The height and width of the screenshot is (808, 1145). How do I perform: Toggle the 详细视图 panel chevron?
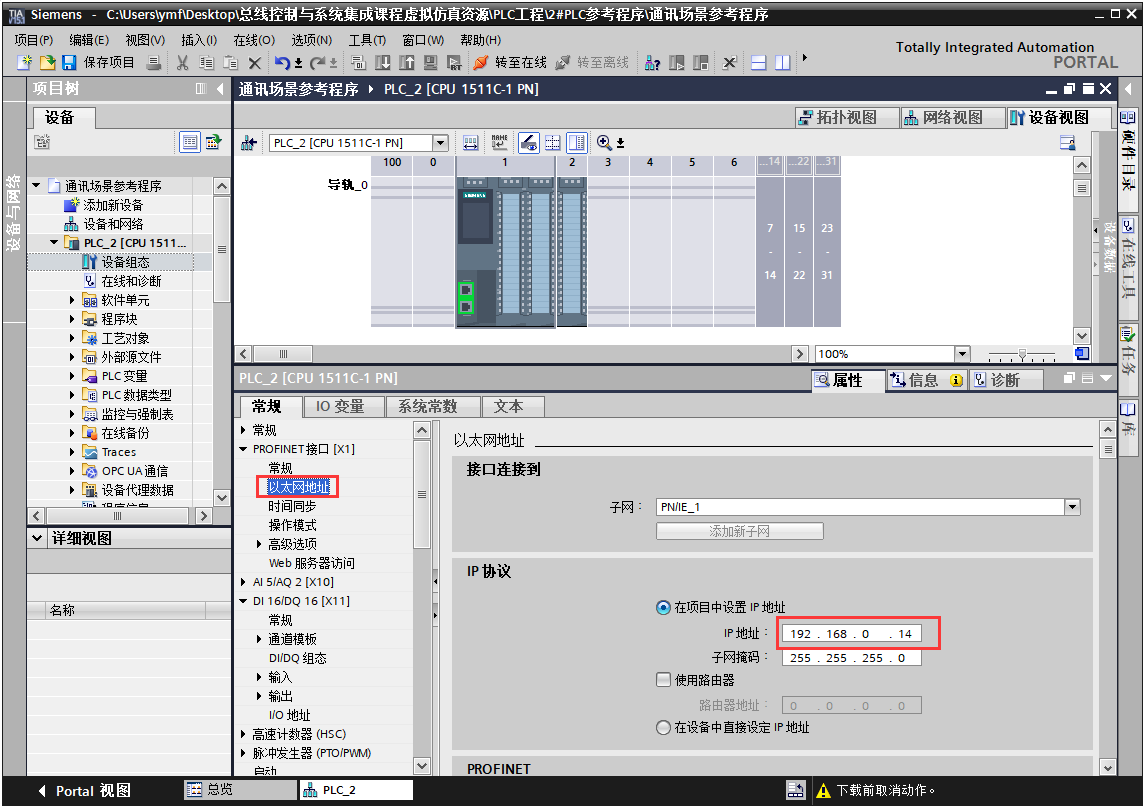[37, 538]
